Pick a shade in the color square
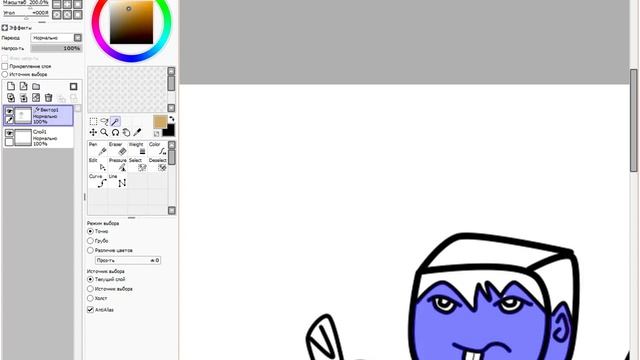 (x=131, y=22)
